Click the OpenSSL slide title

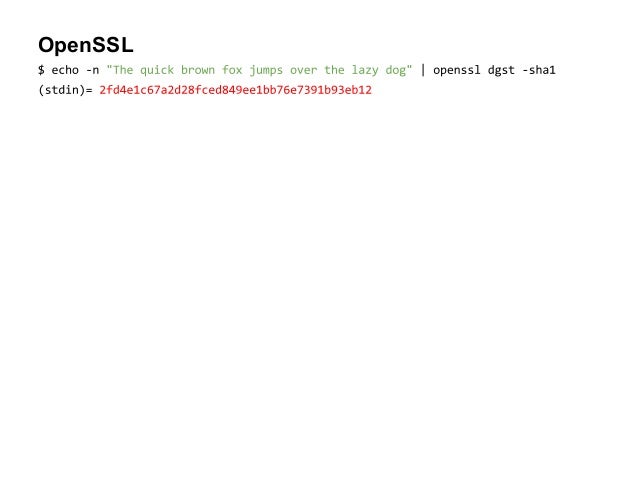coord(85,45)
